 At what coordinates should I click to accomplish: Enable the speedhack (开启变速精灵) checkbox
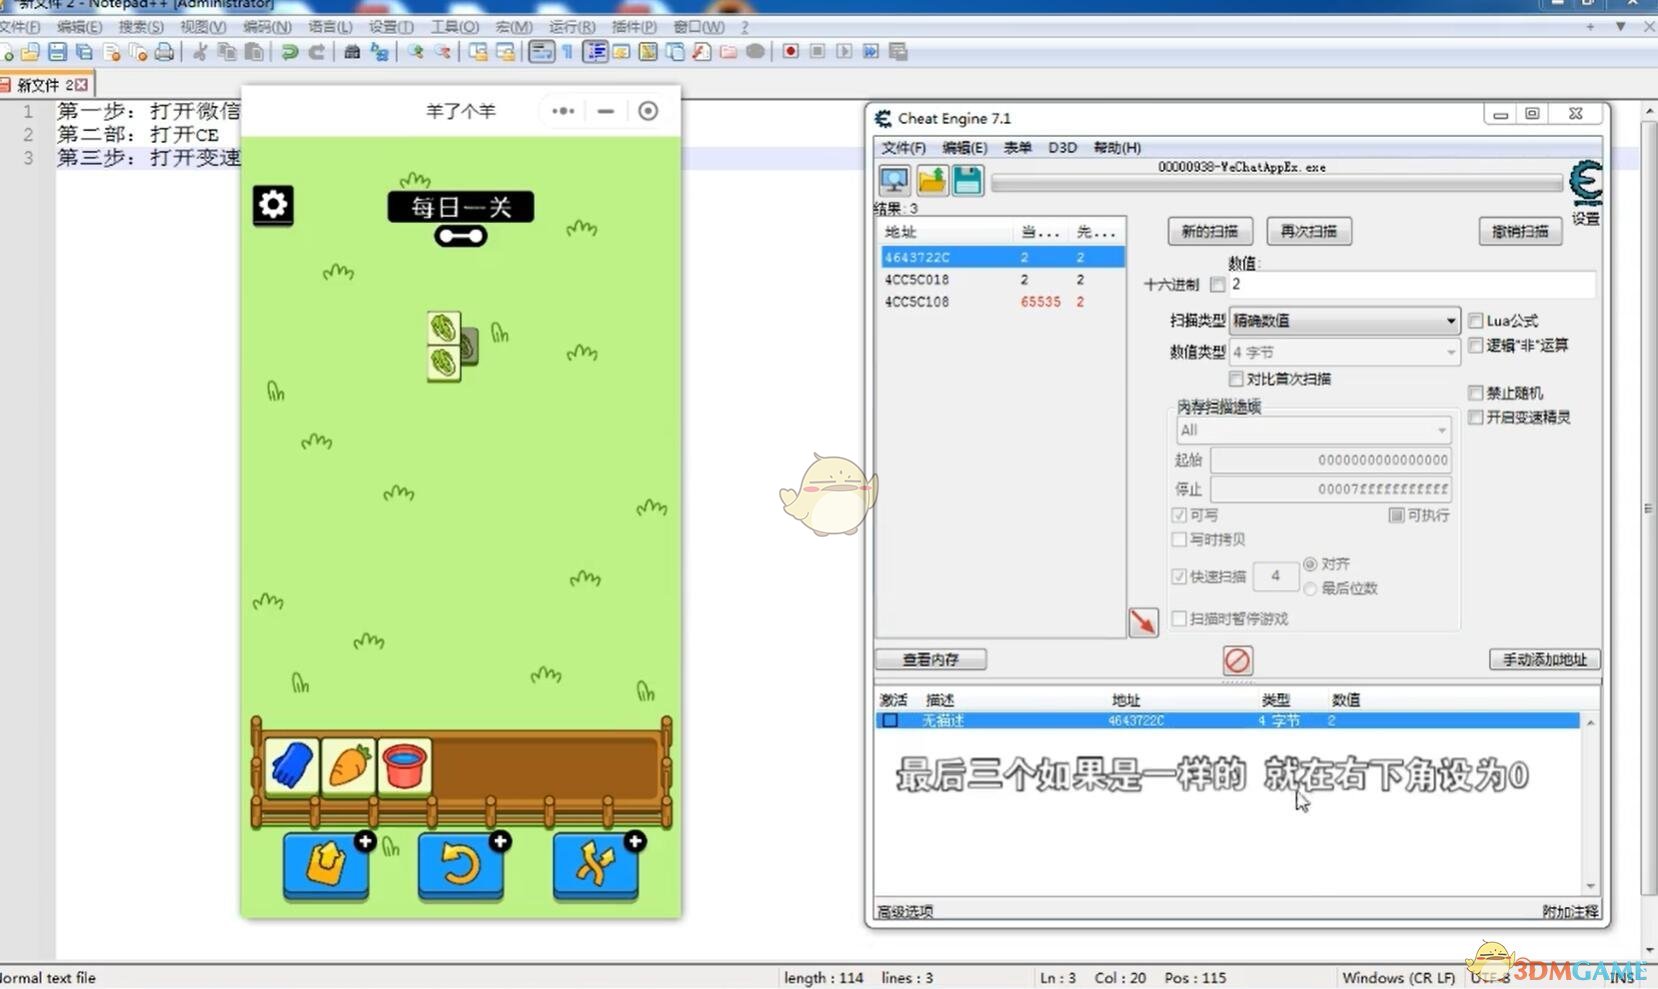point(1475,417)
